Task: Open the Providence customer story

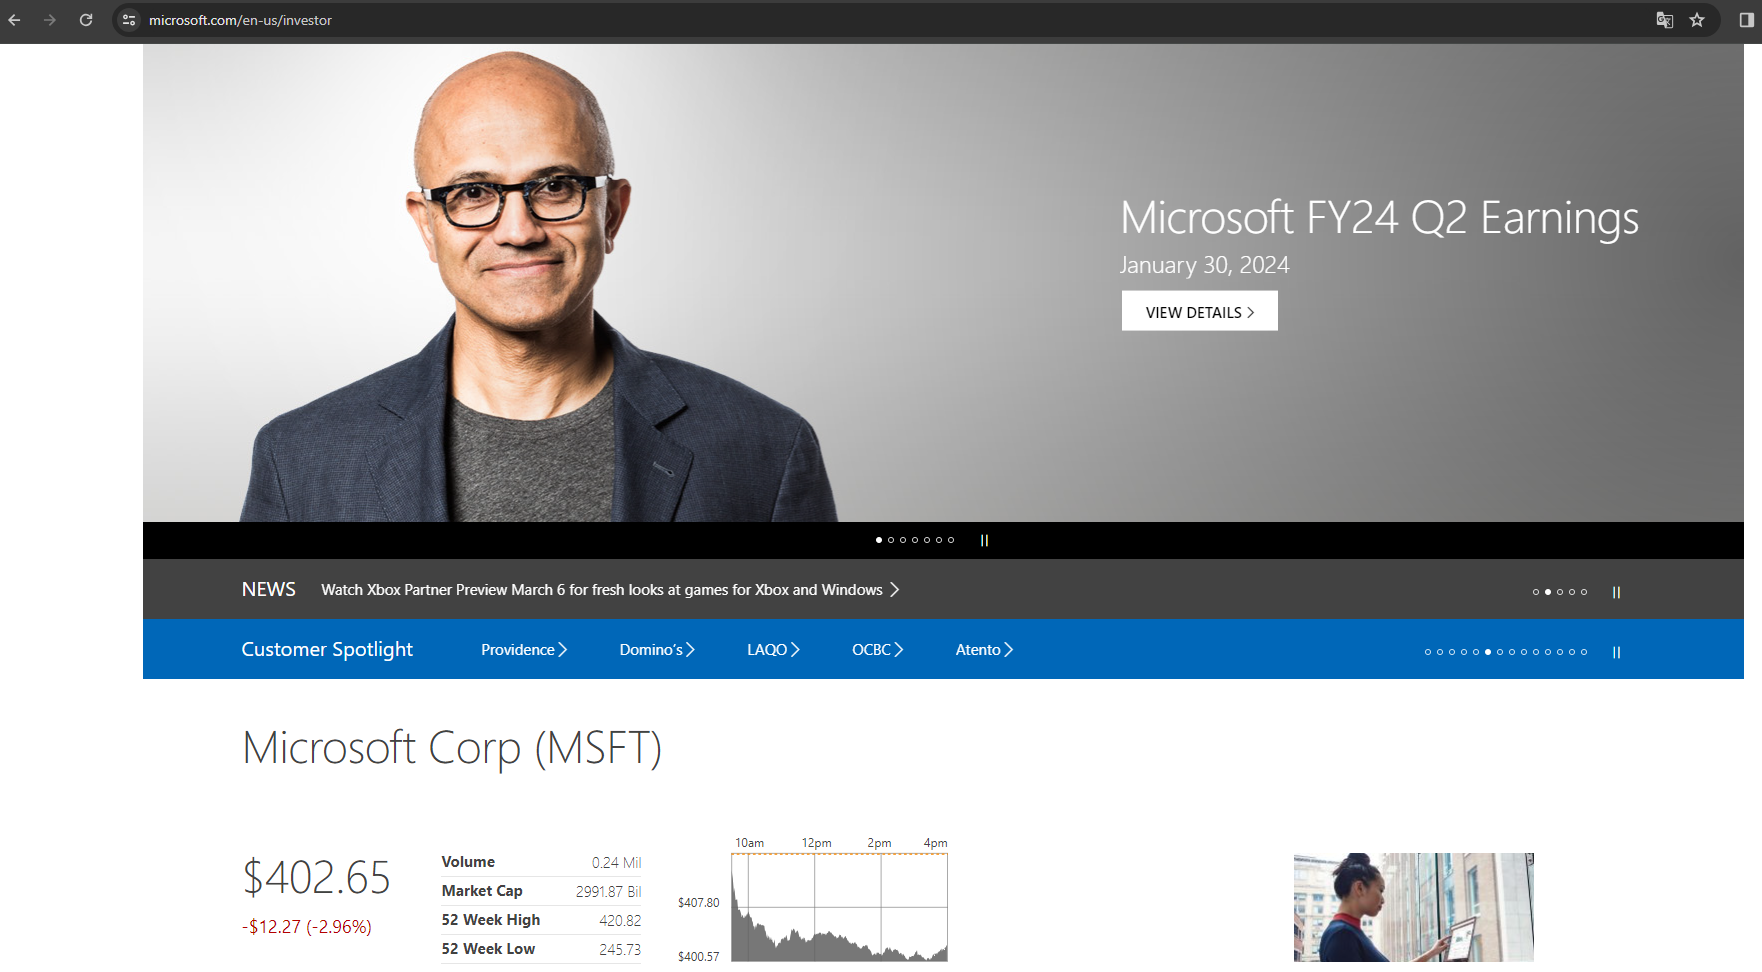Action: coord(523,650)
